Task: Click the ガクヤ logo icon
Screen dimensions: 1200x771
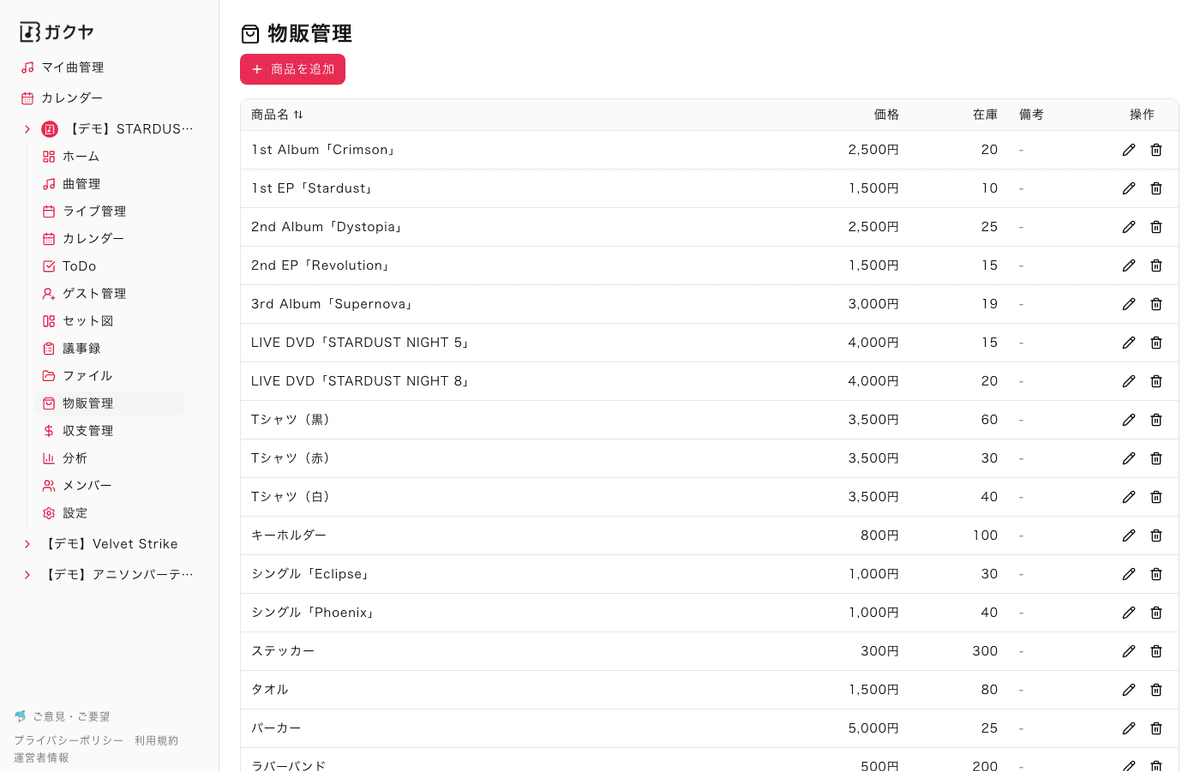Action: click(x=30, y=32)
